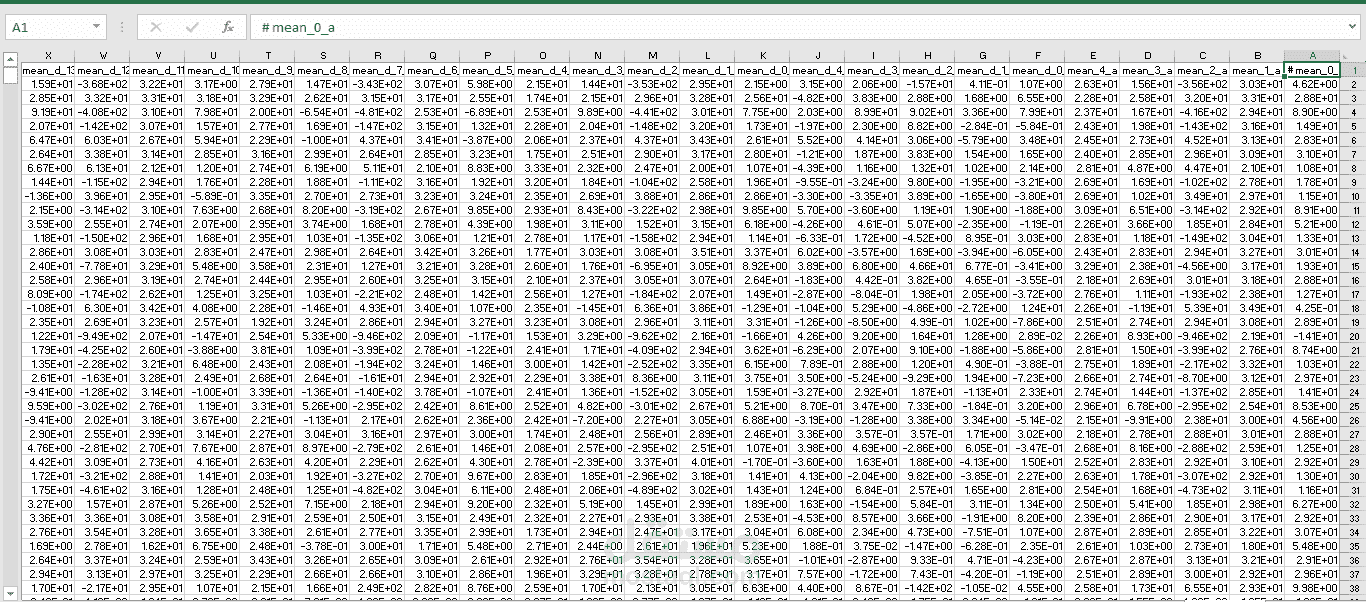Click the Cancel (X) icon in the formula bar
Screen dimensions: 1366x602
coord(156,27)
